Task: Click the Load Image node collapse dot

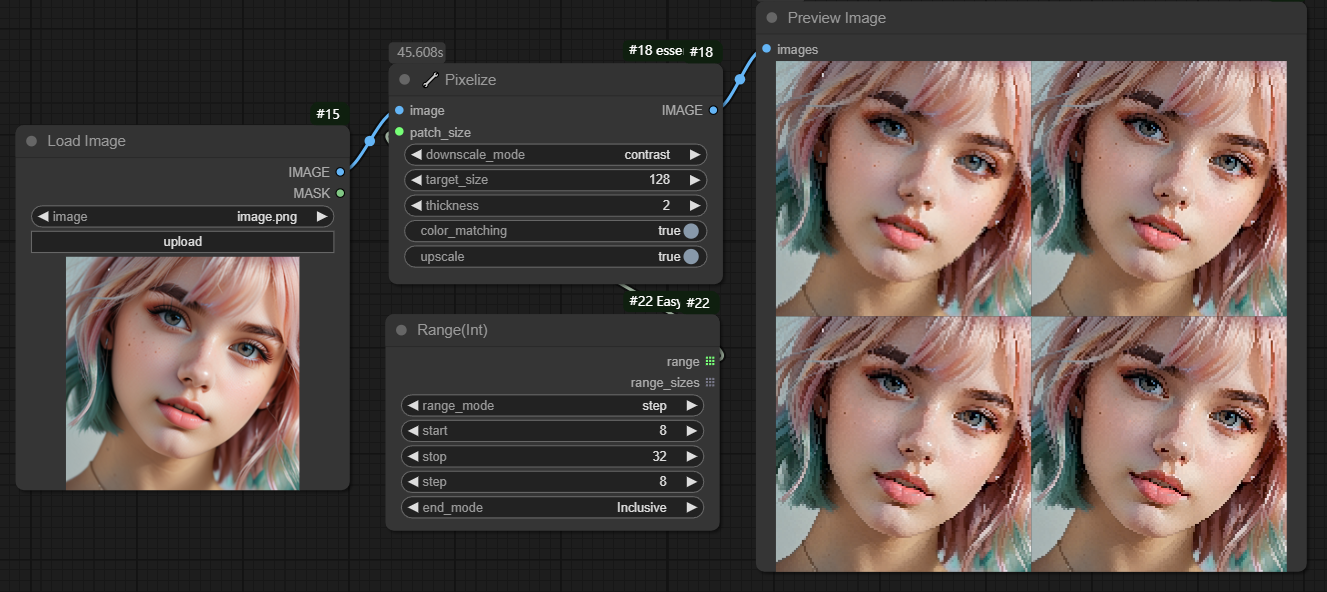Action: (32, 141)
